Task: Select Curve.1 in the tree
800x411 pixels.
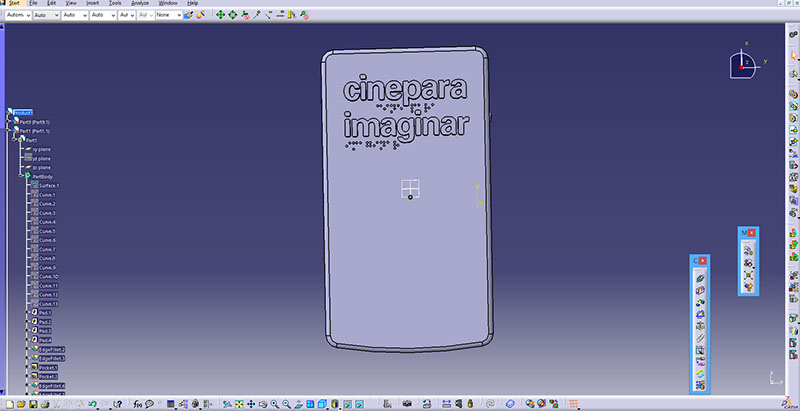Action: pos(47,195)
